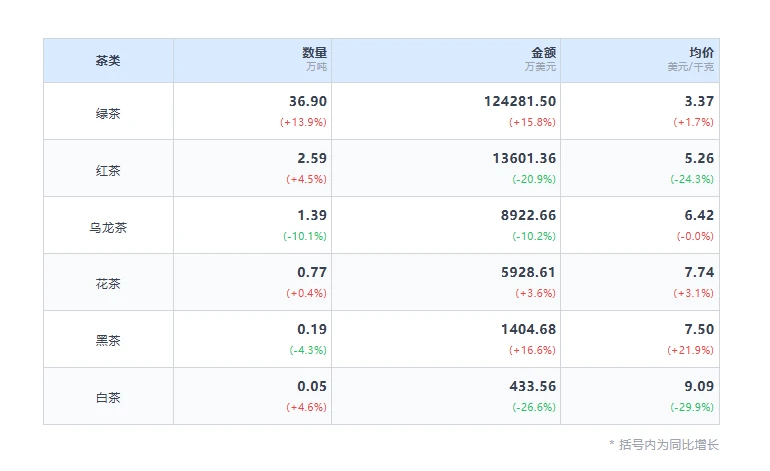
Task: Click the quantity value 2.59
Action: (x=312, y=158)
